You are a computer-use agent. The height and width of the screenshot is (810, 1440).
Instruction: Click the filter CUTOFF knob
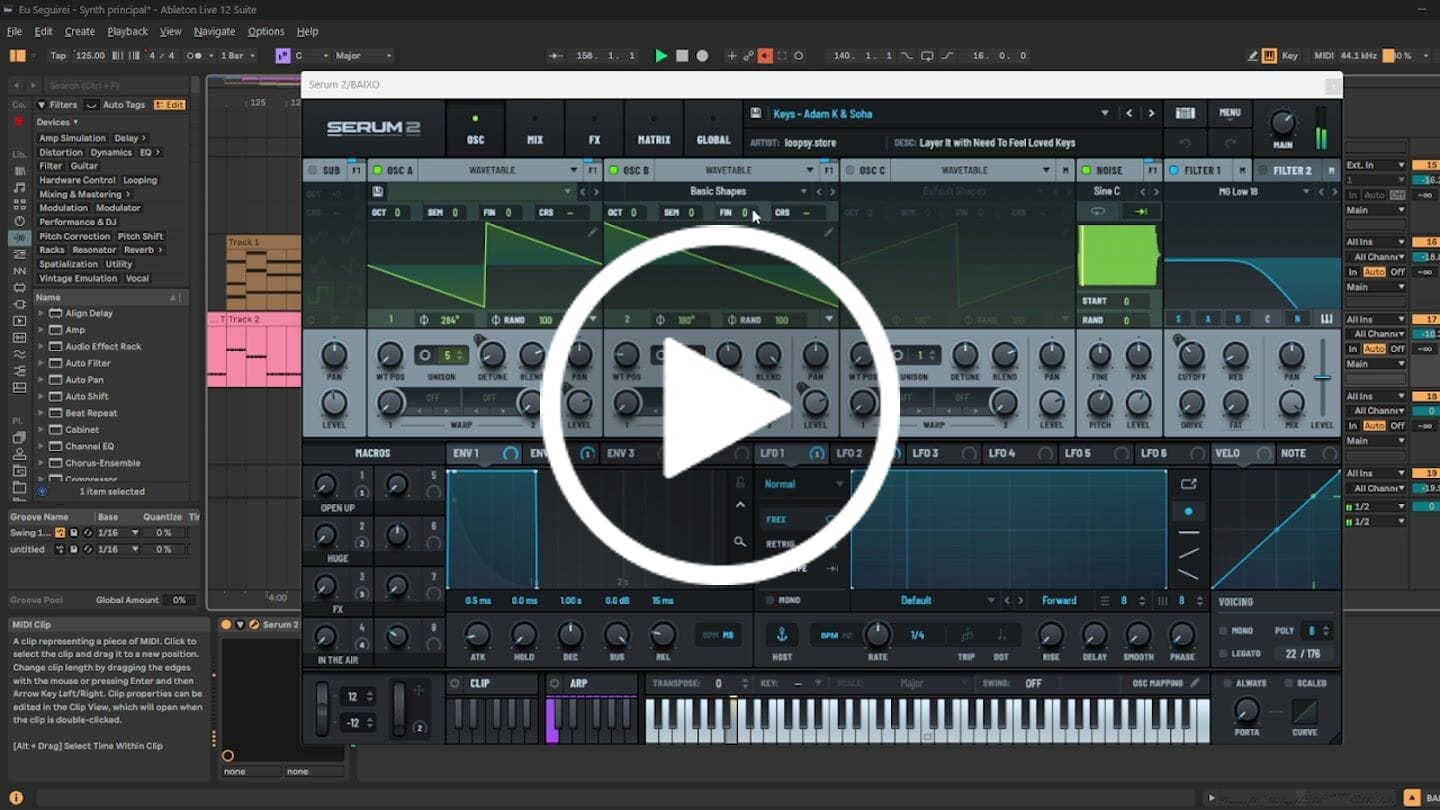click(1191, 355)
